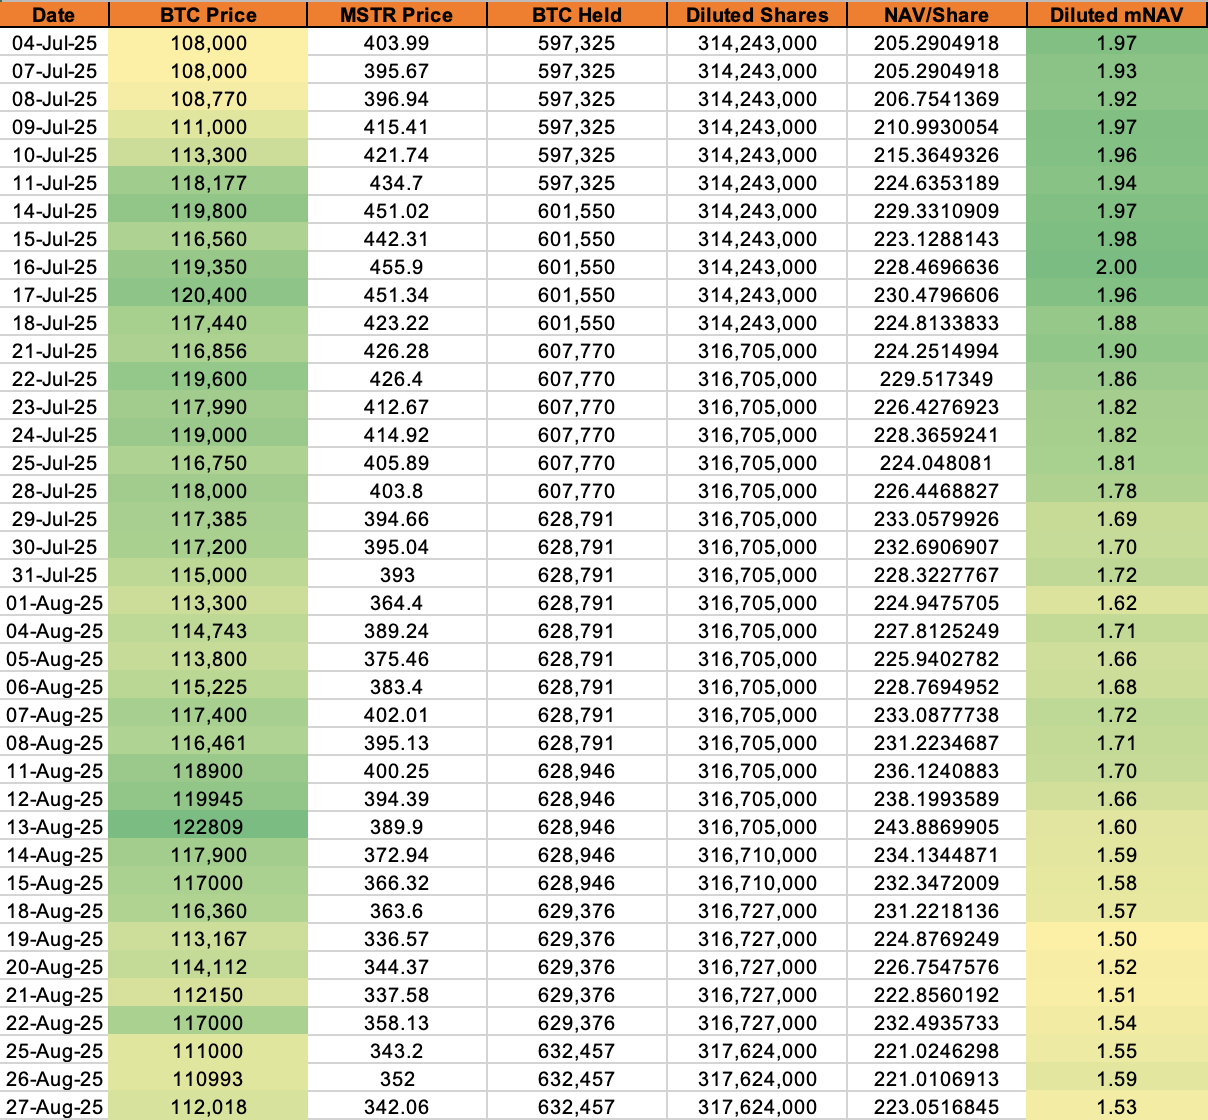Image resolution: width=1208 pixels, height=1120 pixels.
Task: Select MSTR price cell 336.57
Action: click(396, 939)
